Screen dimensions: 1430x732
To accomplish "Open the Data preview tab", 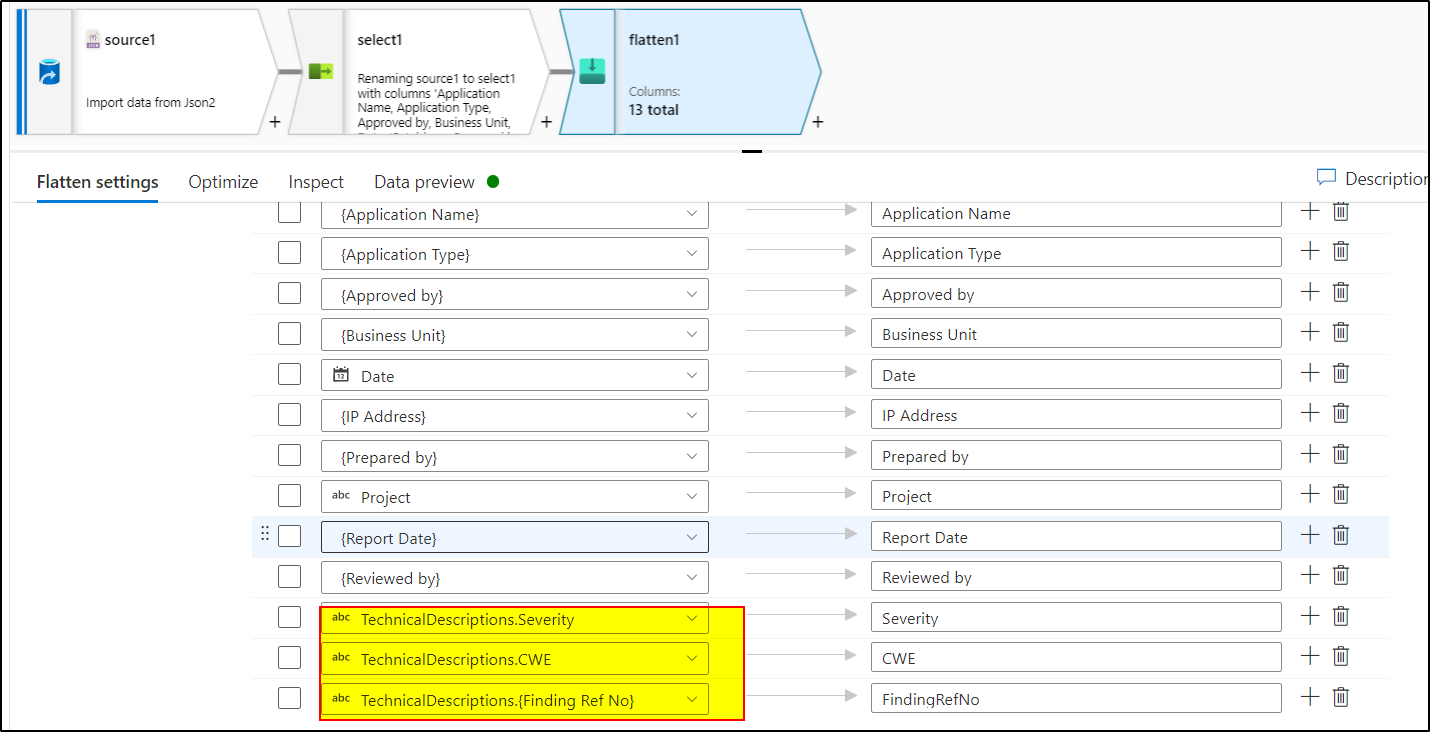I will pyautogui.click(x=423, y=181).
